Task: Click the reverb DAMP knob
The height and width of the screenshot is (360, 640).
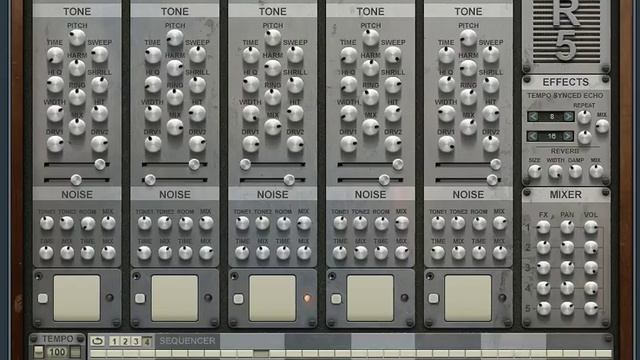Action: [576, 171]
